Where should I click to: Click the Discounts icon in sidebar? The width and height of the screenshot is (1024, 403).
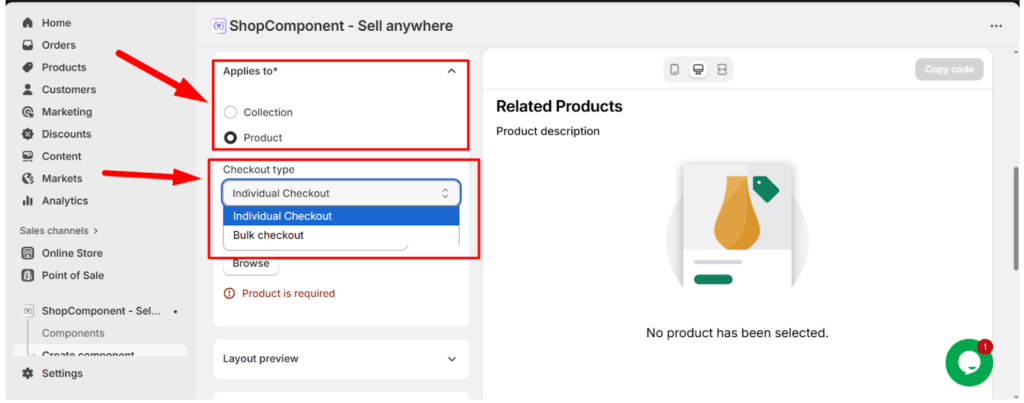pos(27,134)
